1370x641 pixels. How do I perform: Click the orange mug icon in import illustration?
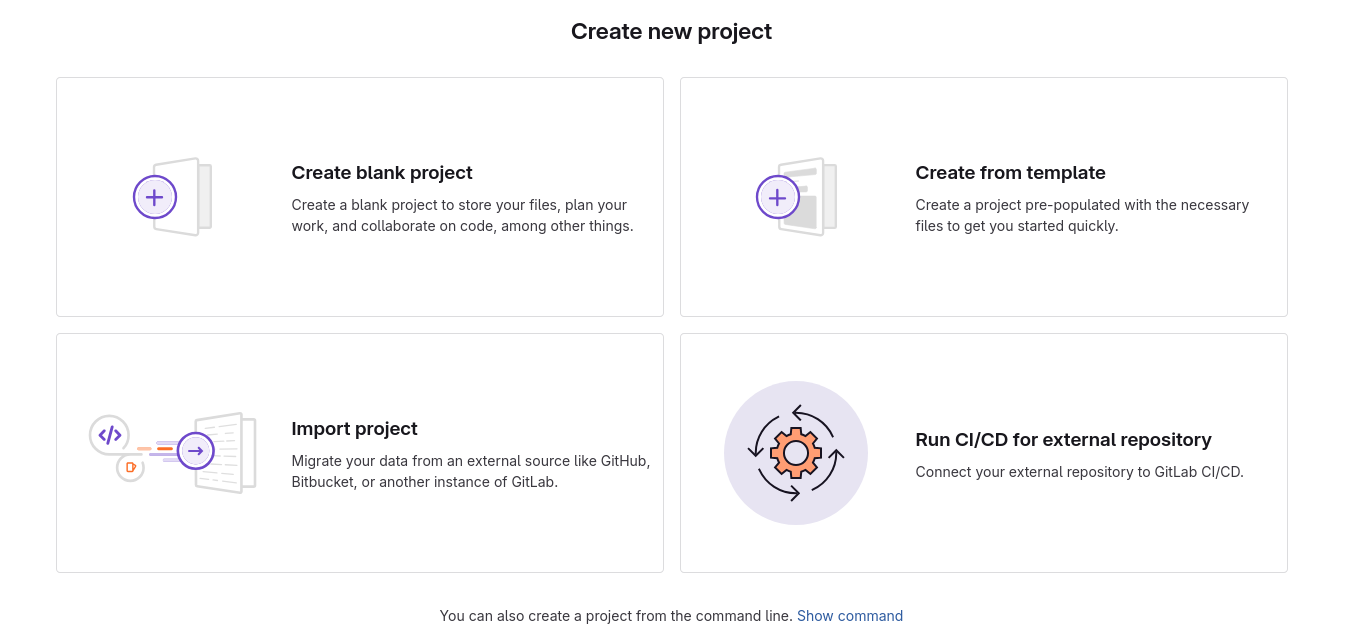[x=128, y=466]
